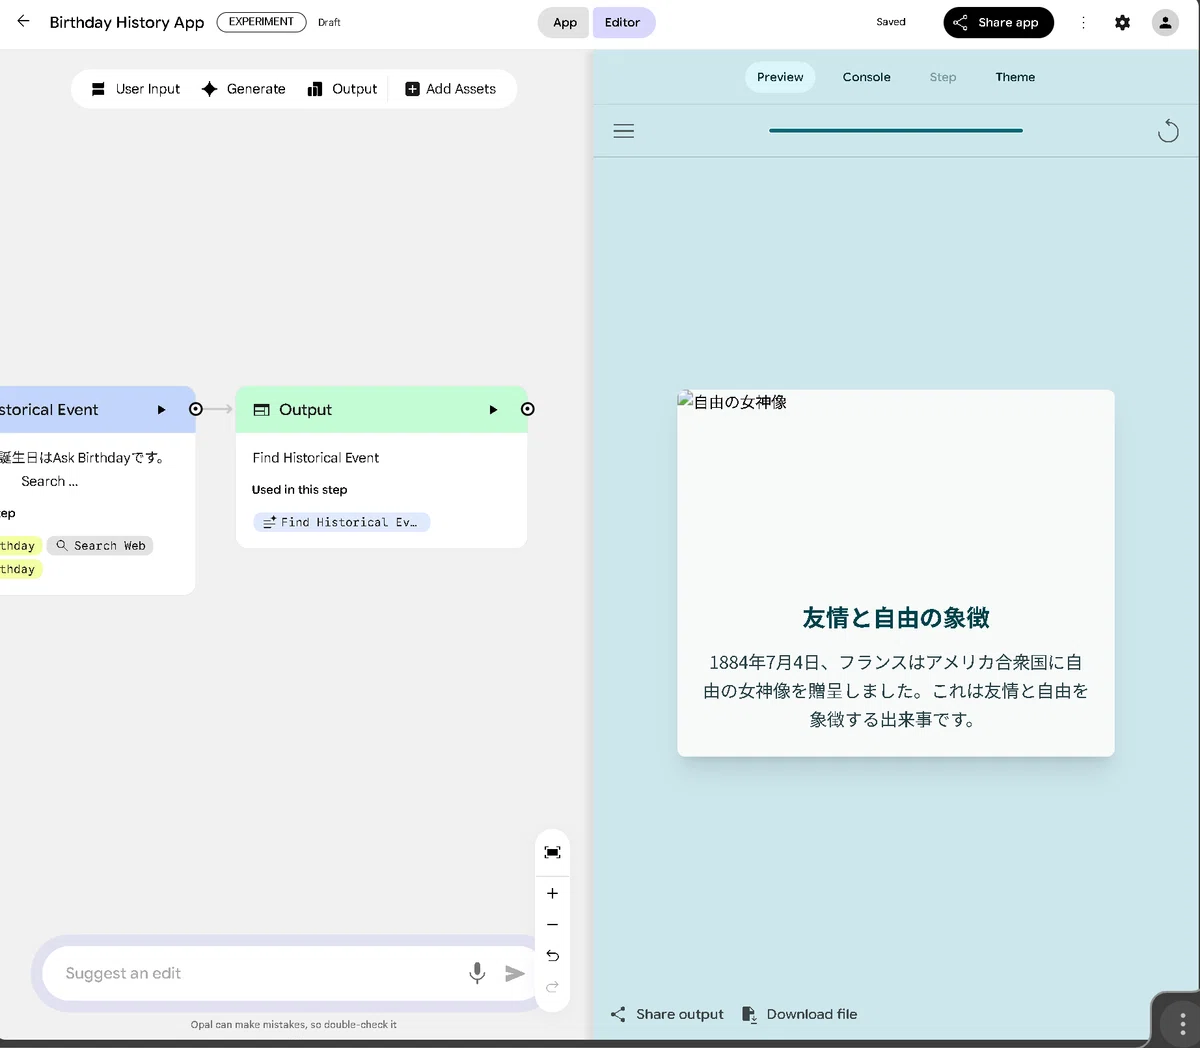This screenshot has height=1048, width=1200.
Task: Download the output file
Action: click(x=799, y=1014)
